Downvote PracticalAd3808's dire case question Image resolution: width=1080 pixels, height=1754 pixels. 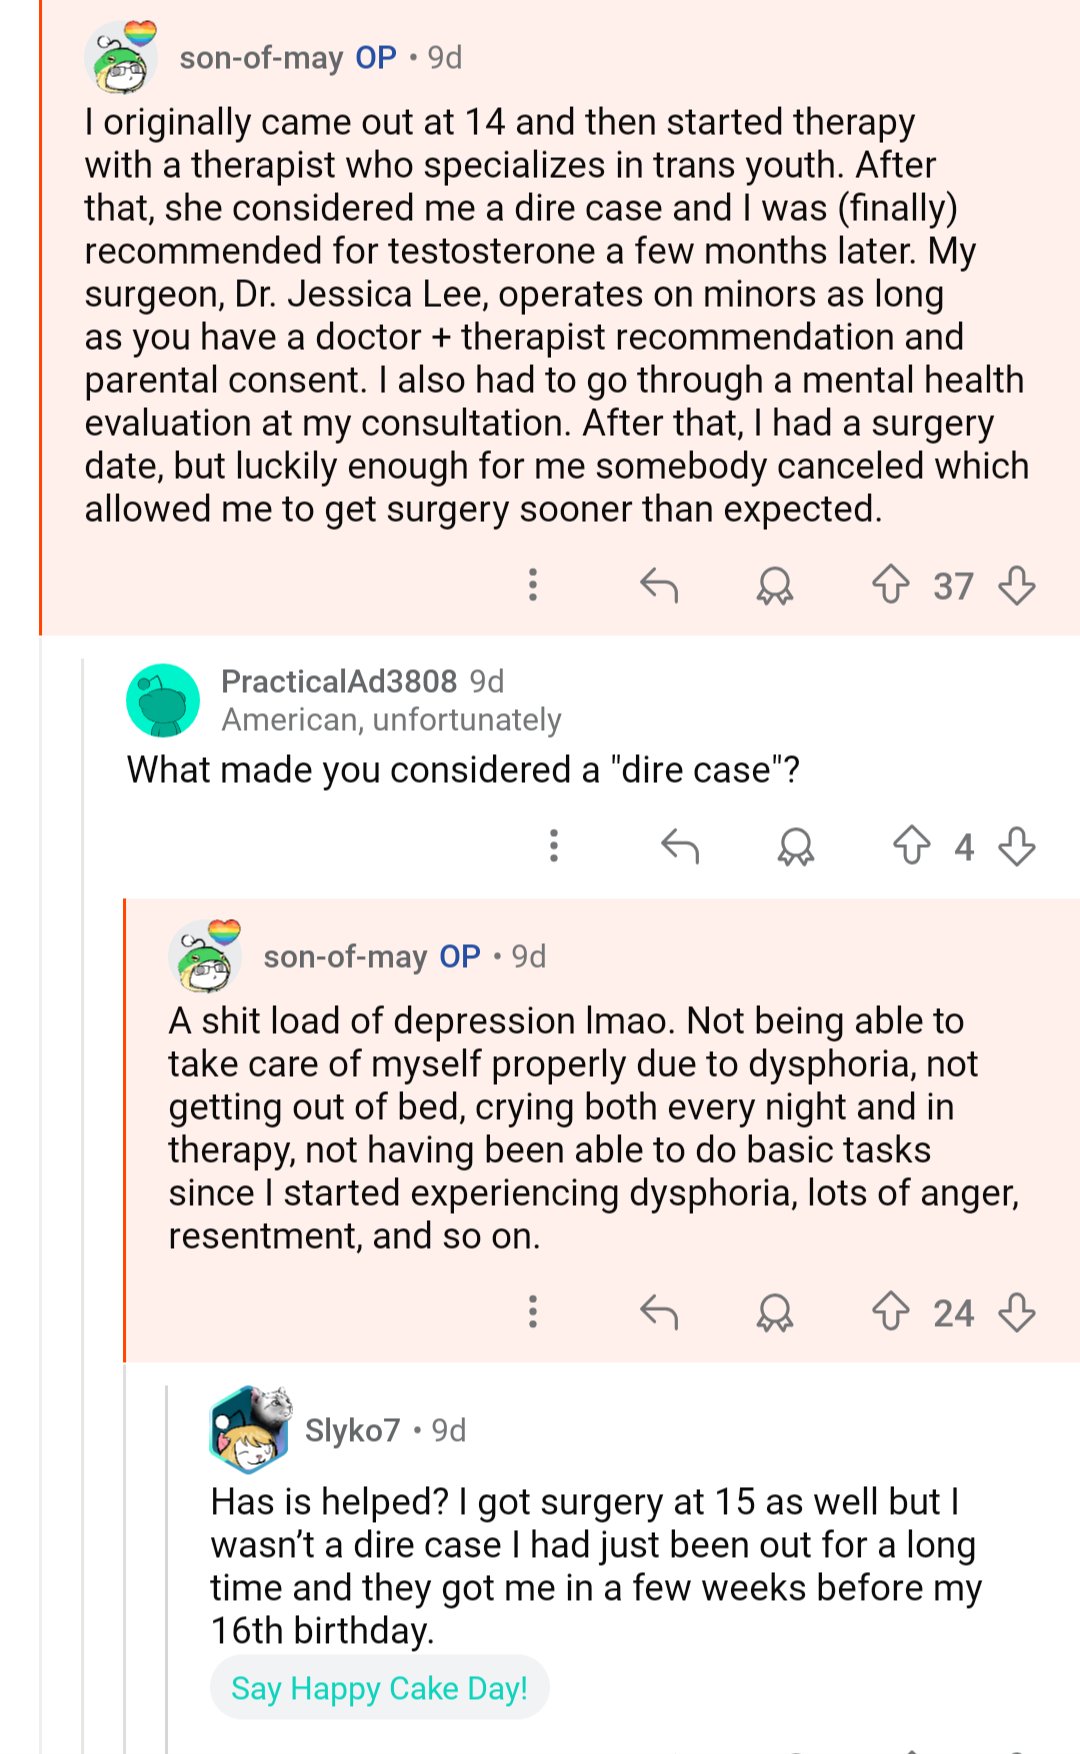[x=1016, y=846]
